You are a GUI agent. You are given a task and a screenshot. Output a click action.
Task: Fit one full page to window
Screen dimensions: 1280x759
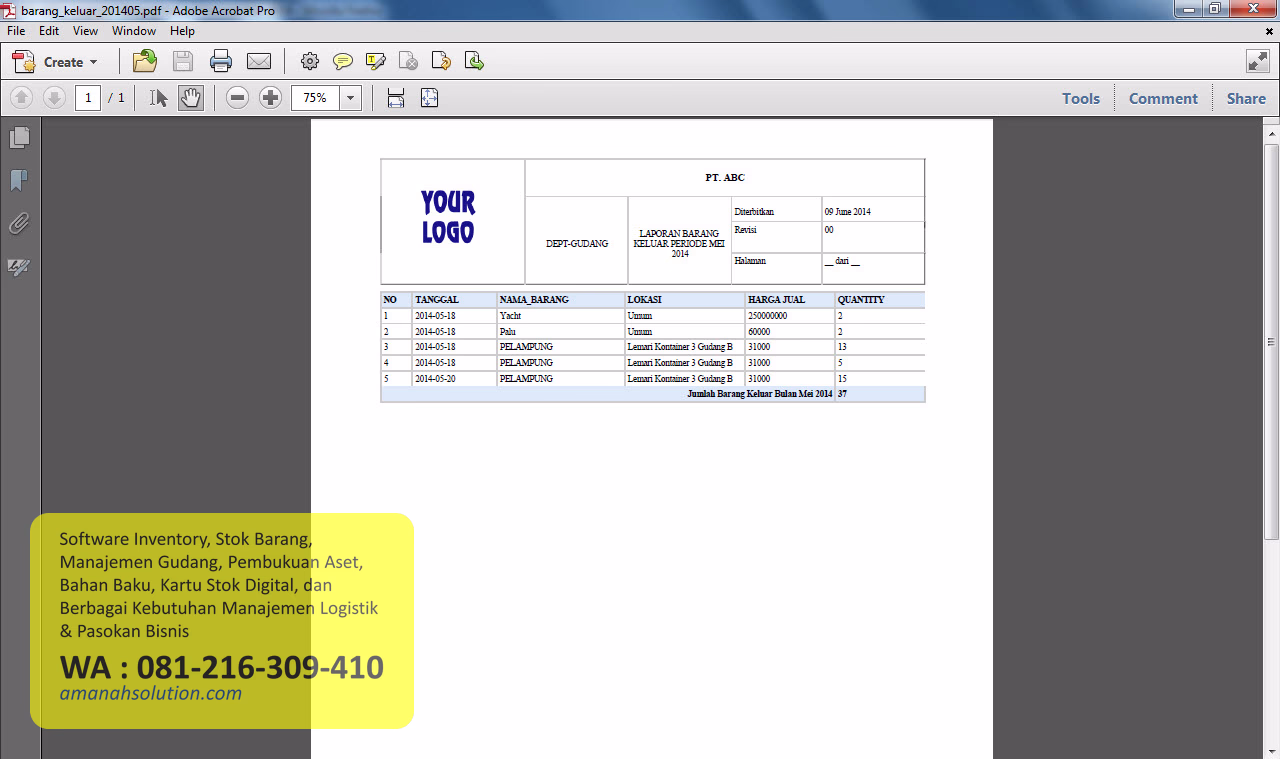(429, 98)
